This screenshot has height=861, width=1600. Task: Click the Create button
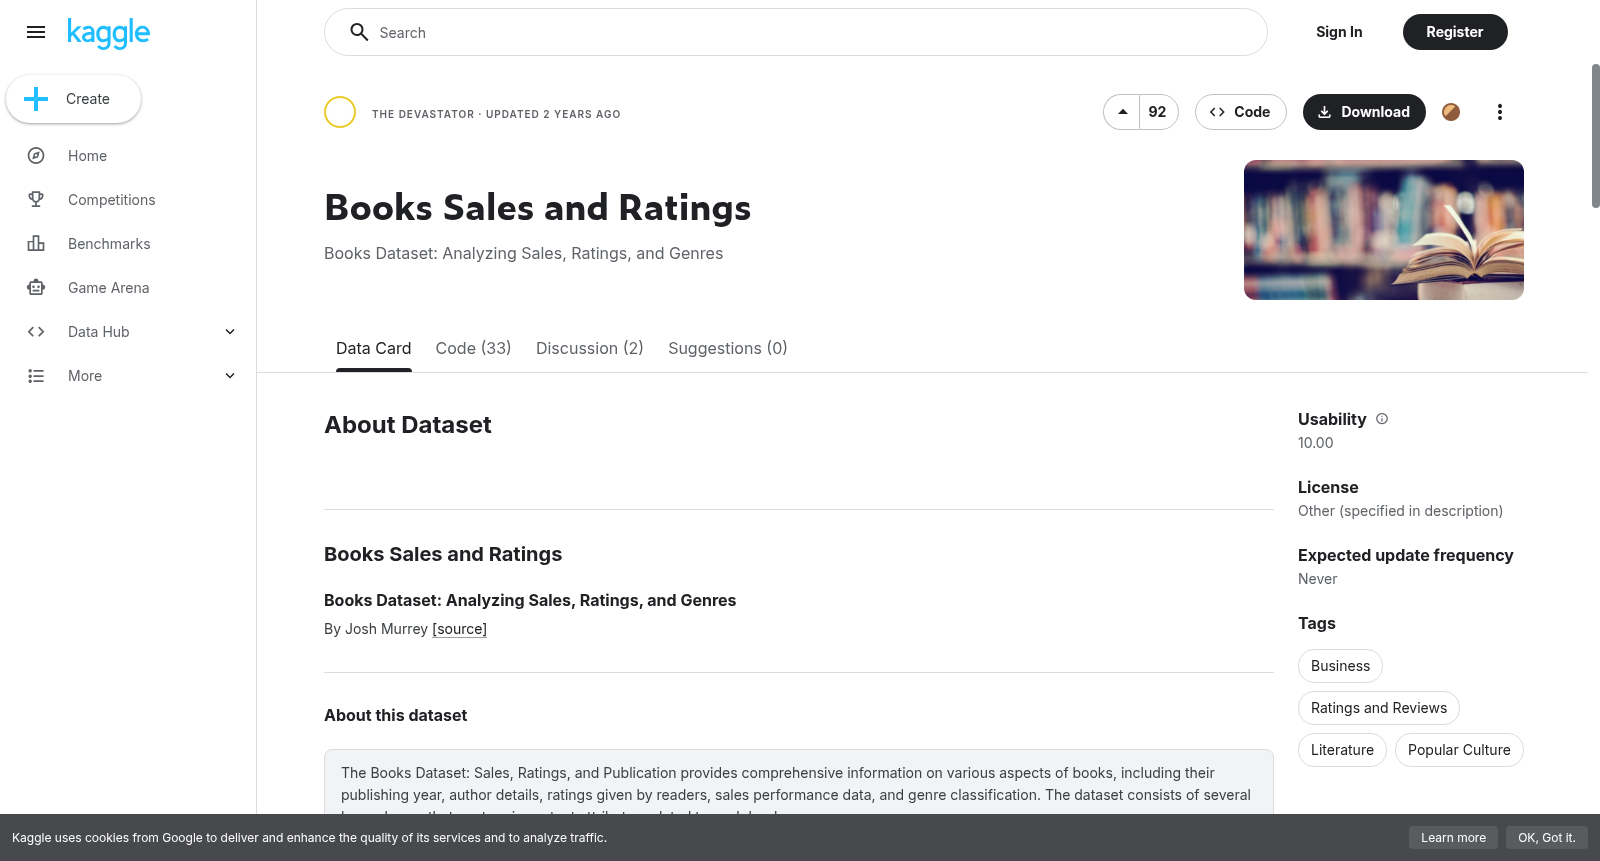(73, 99)
